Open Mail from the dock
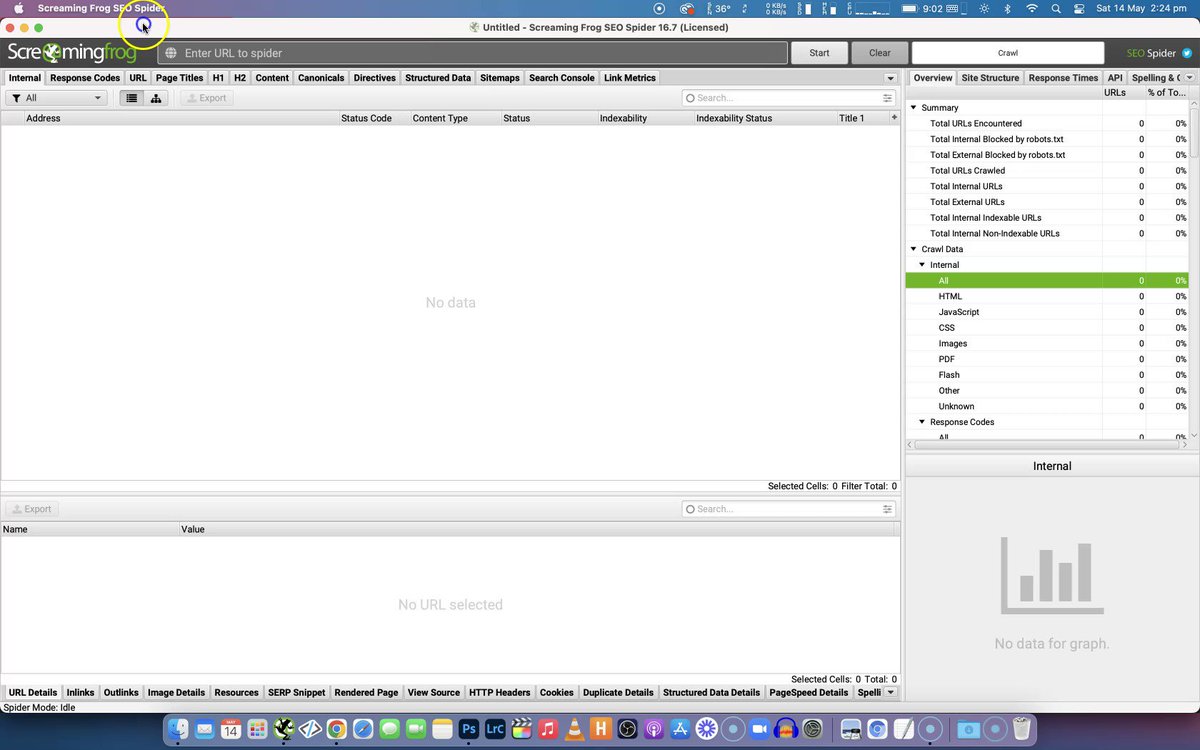Screen dimensions: 1200x750 205,729
